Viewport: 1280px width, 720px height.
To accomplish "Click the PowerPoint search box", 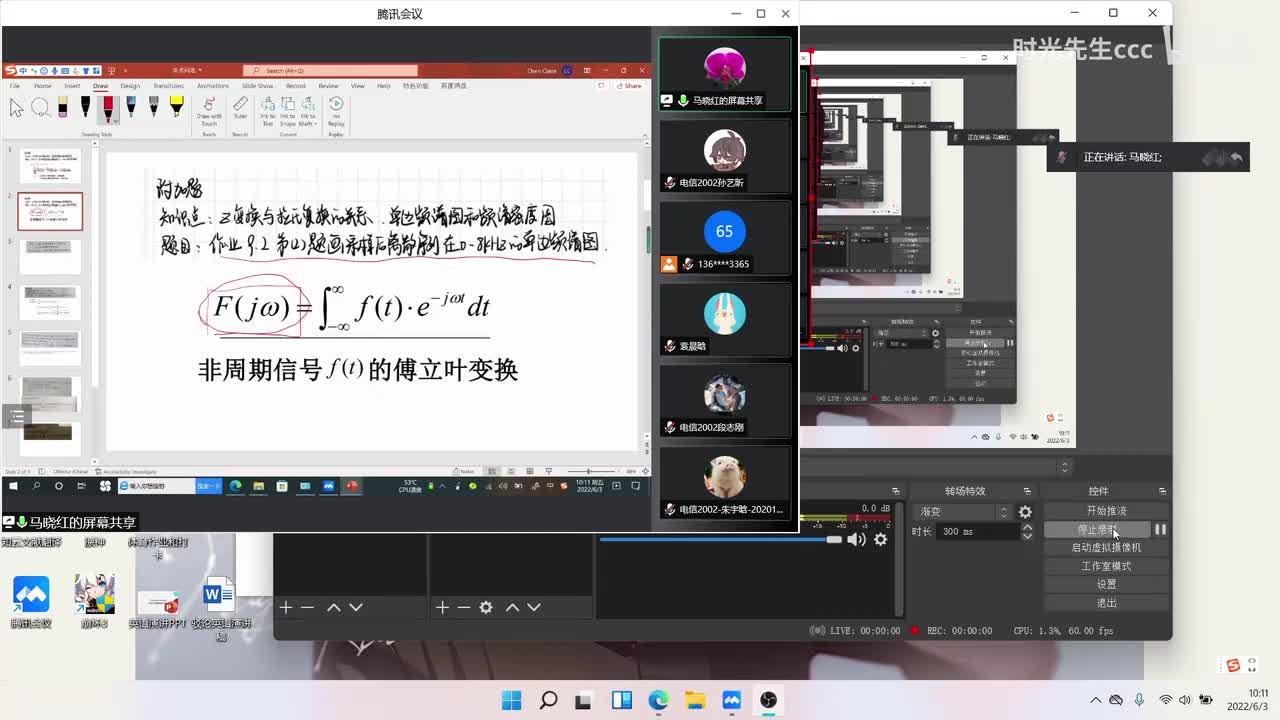I will point(330,71).
